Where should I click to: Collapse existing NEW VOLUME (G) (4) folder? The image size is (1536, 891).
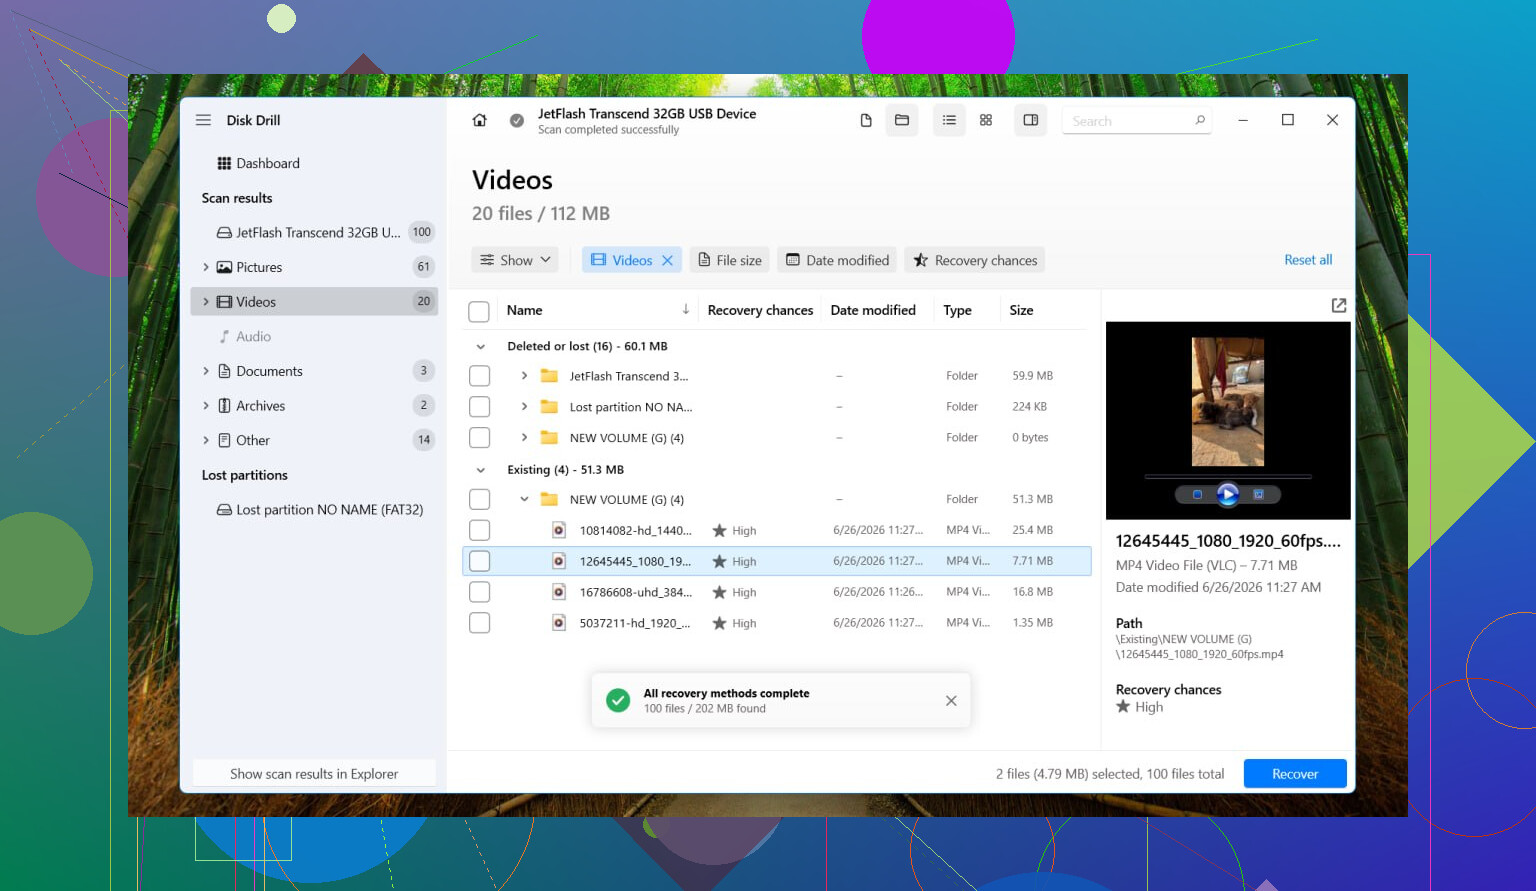(x=524, y=499)
